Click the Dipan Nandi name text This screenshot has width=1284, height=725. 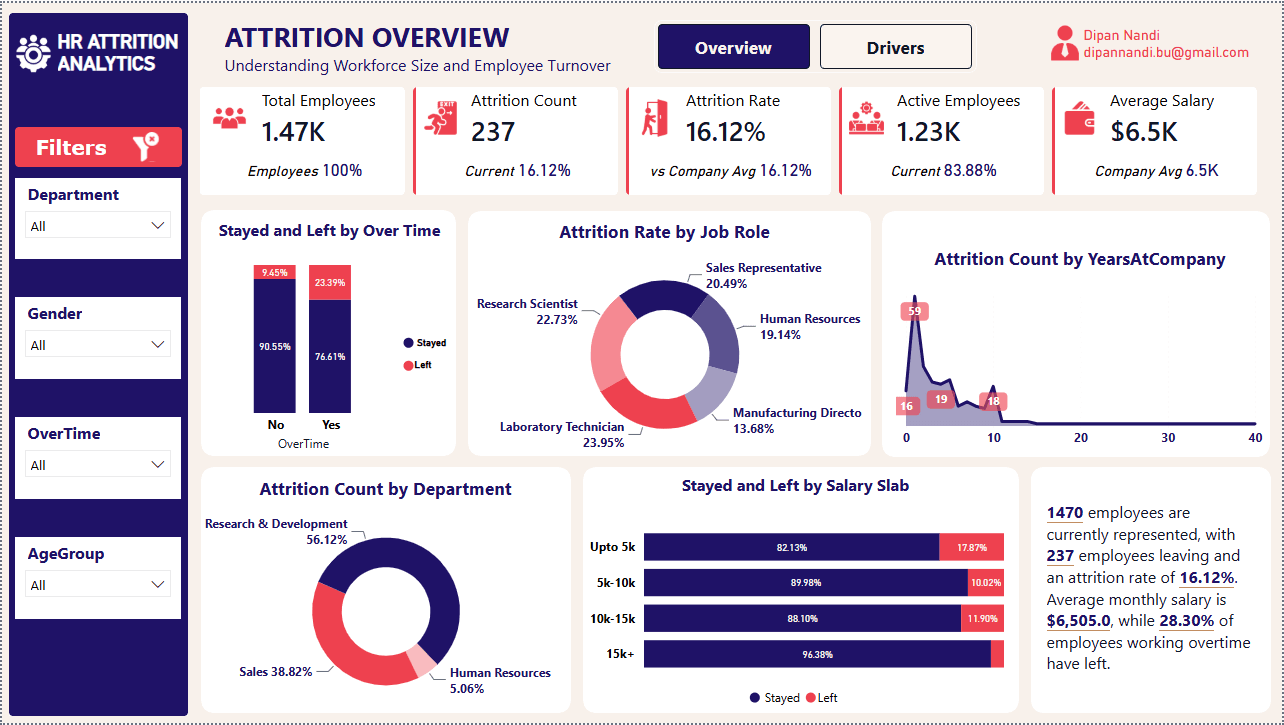click(1121, 35)
